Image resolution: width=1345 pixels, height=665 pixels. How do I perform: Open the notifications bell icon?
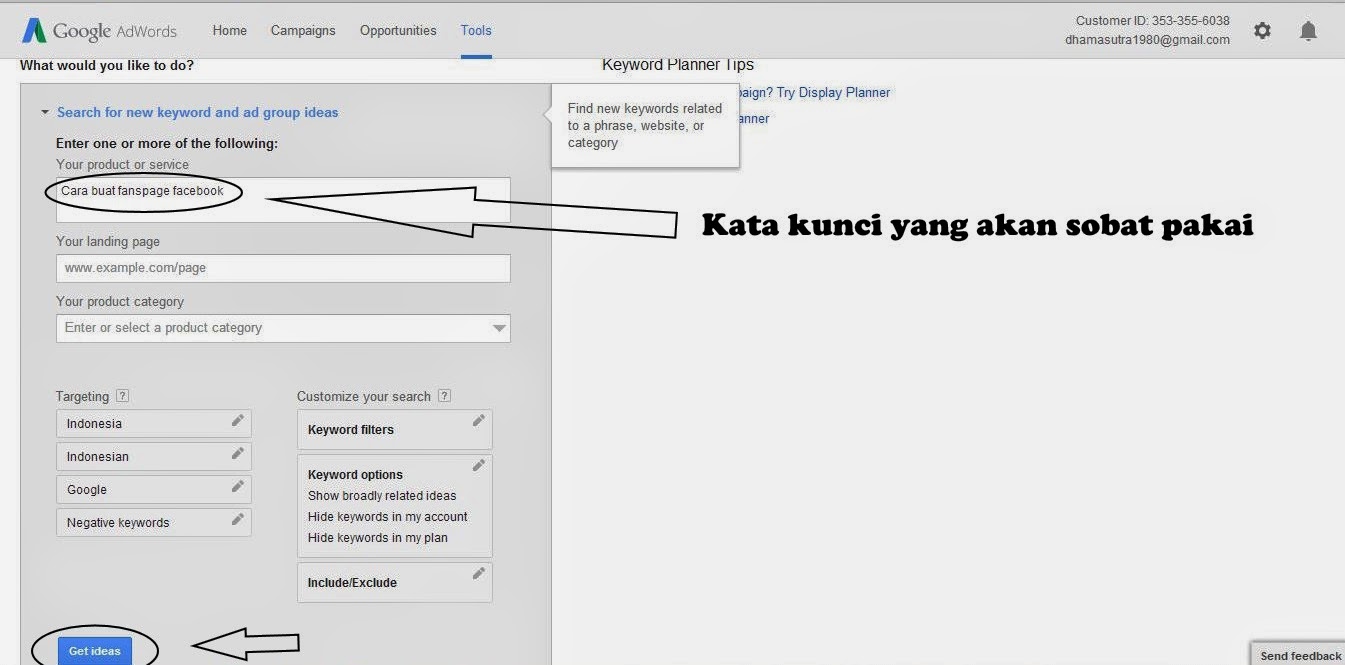tap(1308, 30)
